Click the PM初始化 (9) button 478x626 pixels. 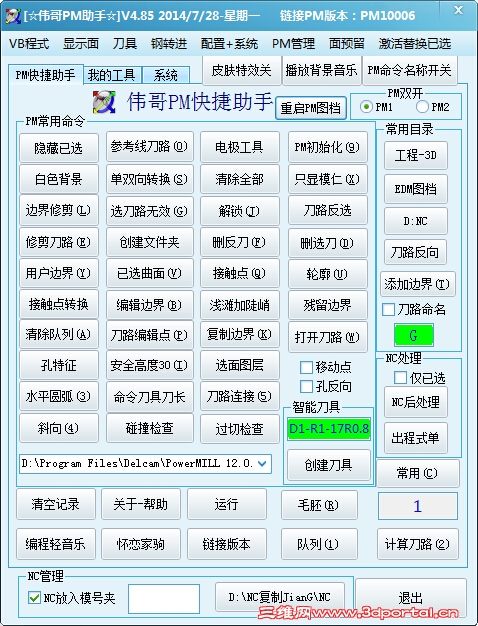coord(327,147)
